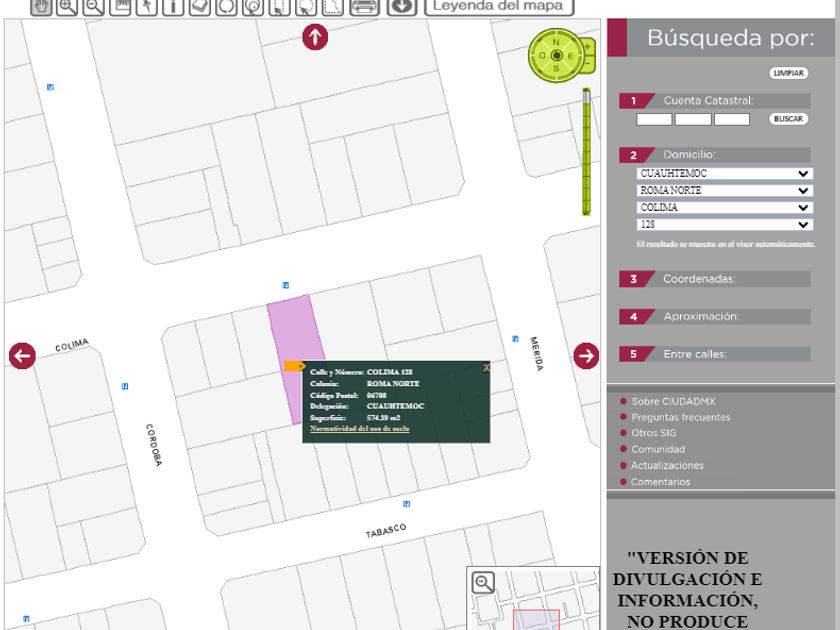Choose the circle-with-point buffer tool

pyautogui.click(x=253, y=6)
